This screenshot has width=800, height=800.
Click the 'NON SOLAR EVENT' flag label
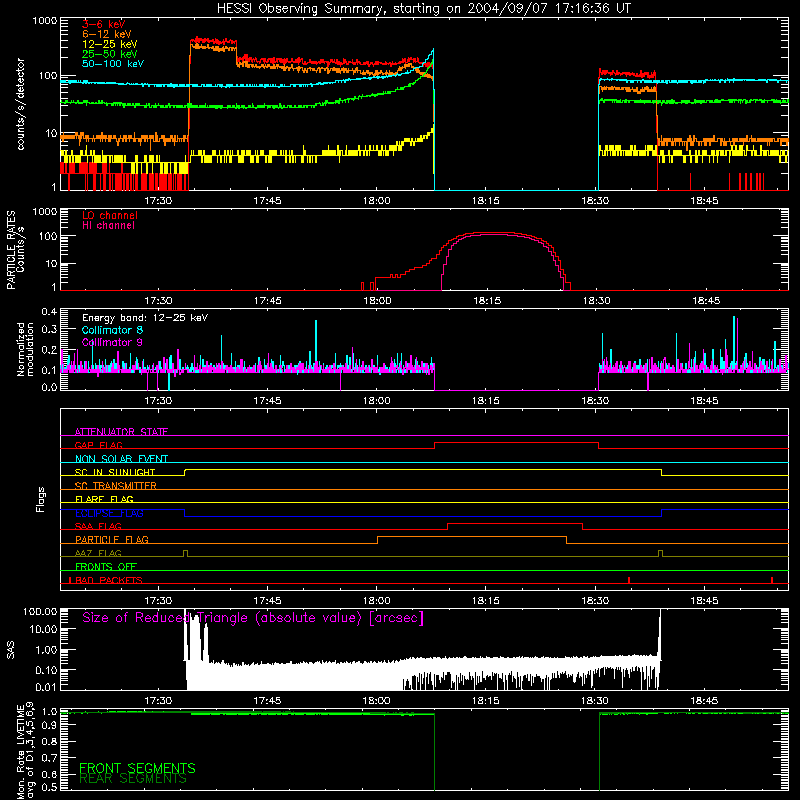[121, 459]
